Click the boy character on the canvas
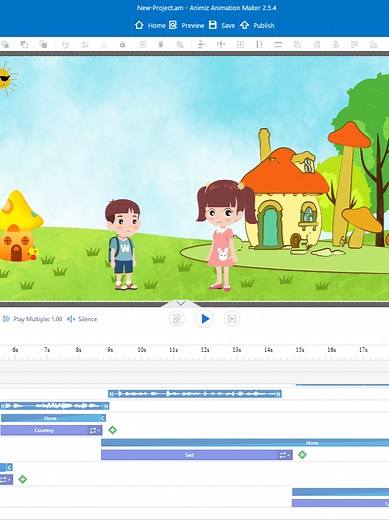 123,244
